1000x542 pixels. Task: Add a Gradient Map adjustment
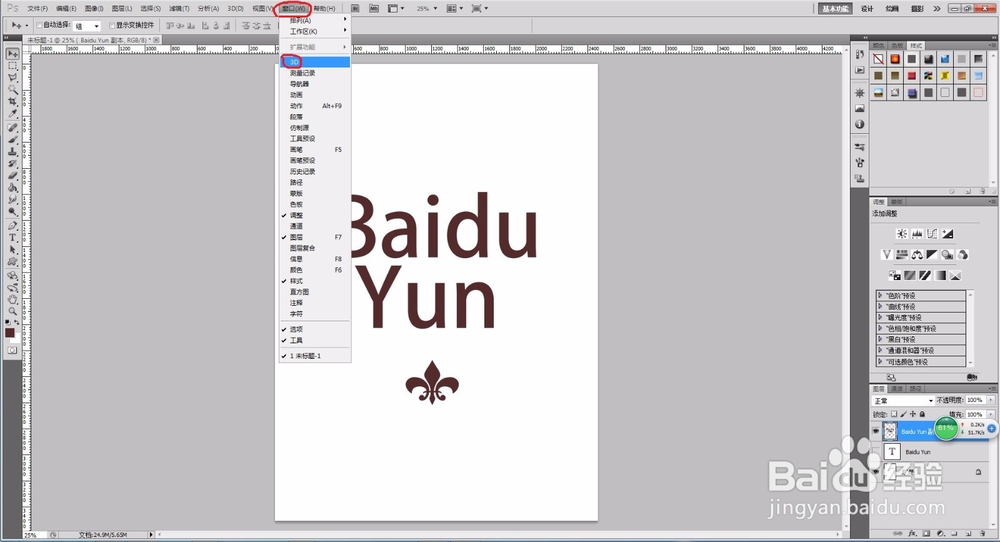click(940, 275)
